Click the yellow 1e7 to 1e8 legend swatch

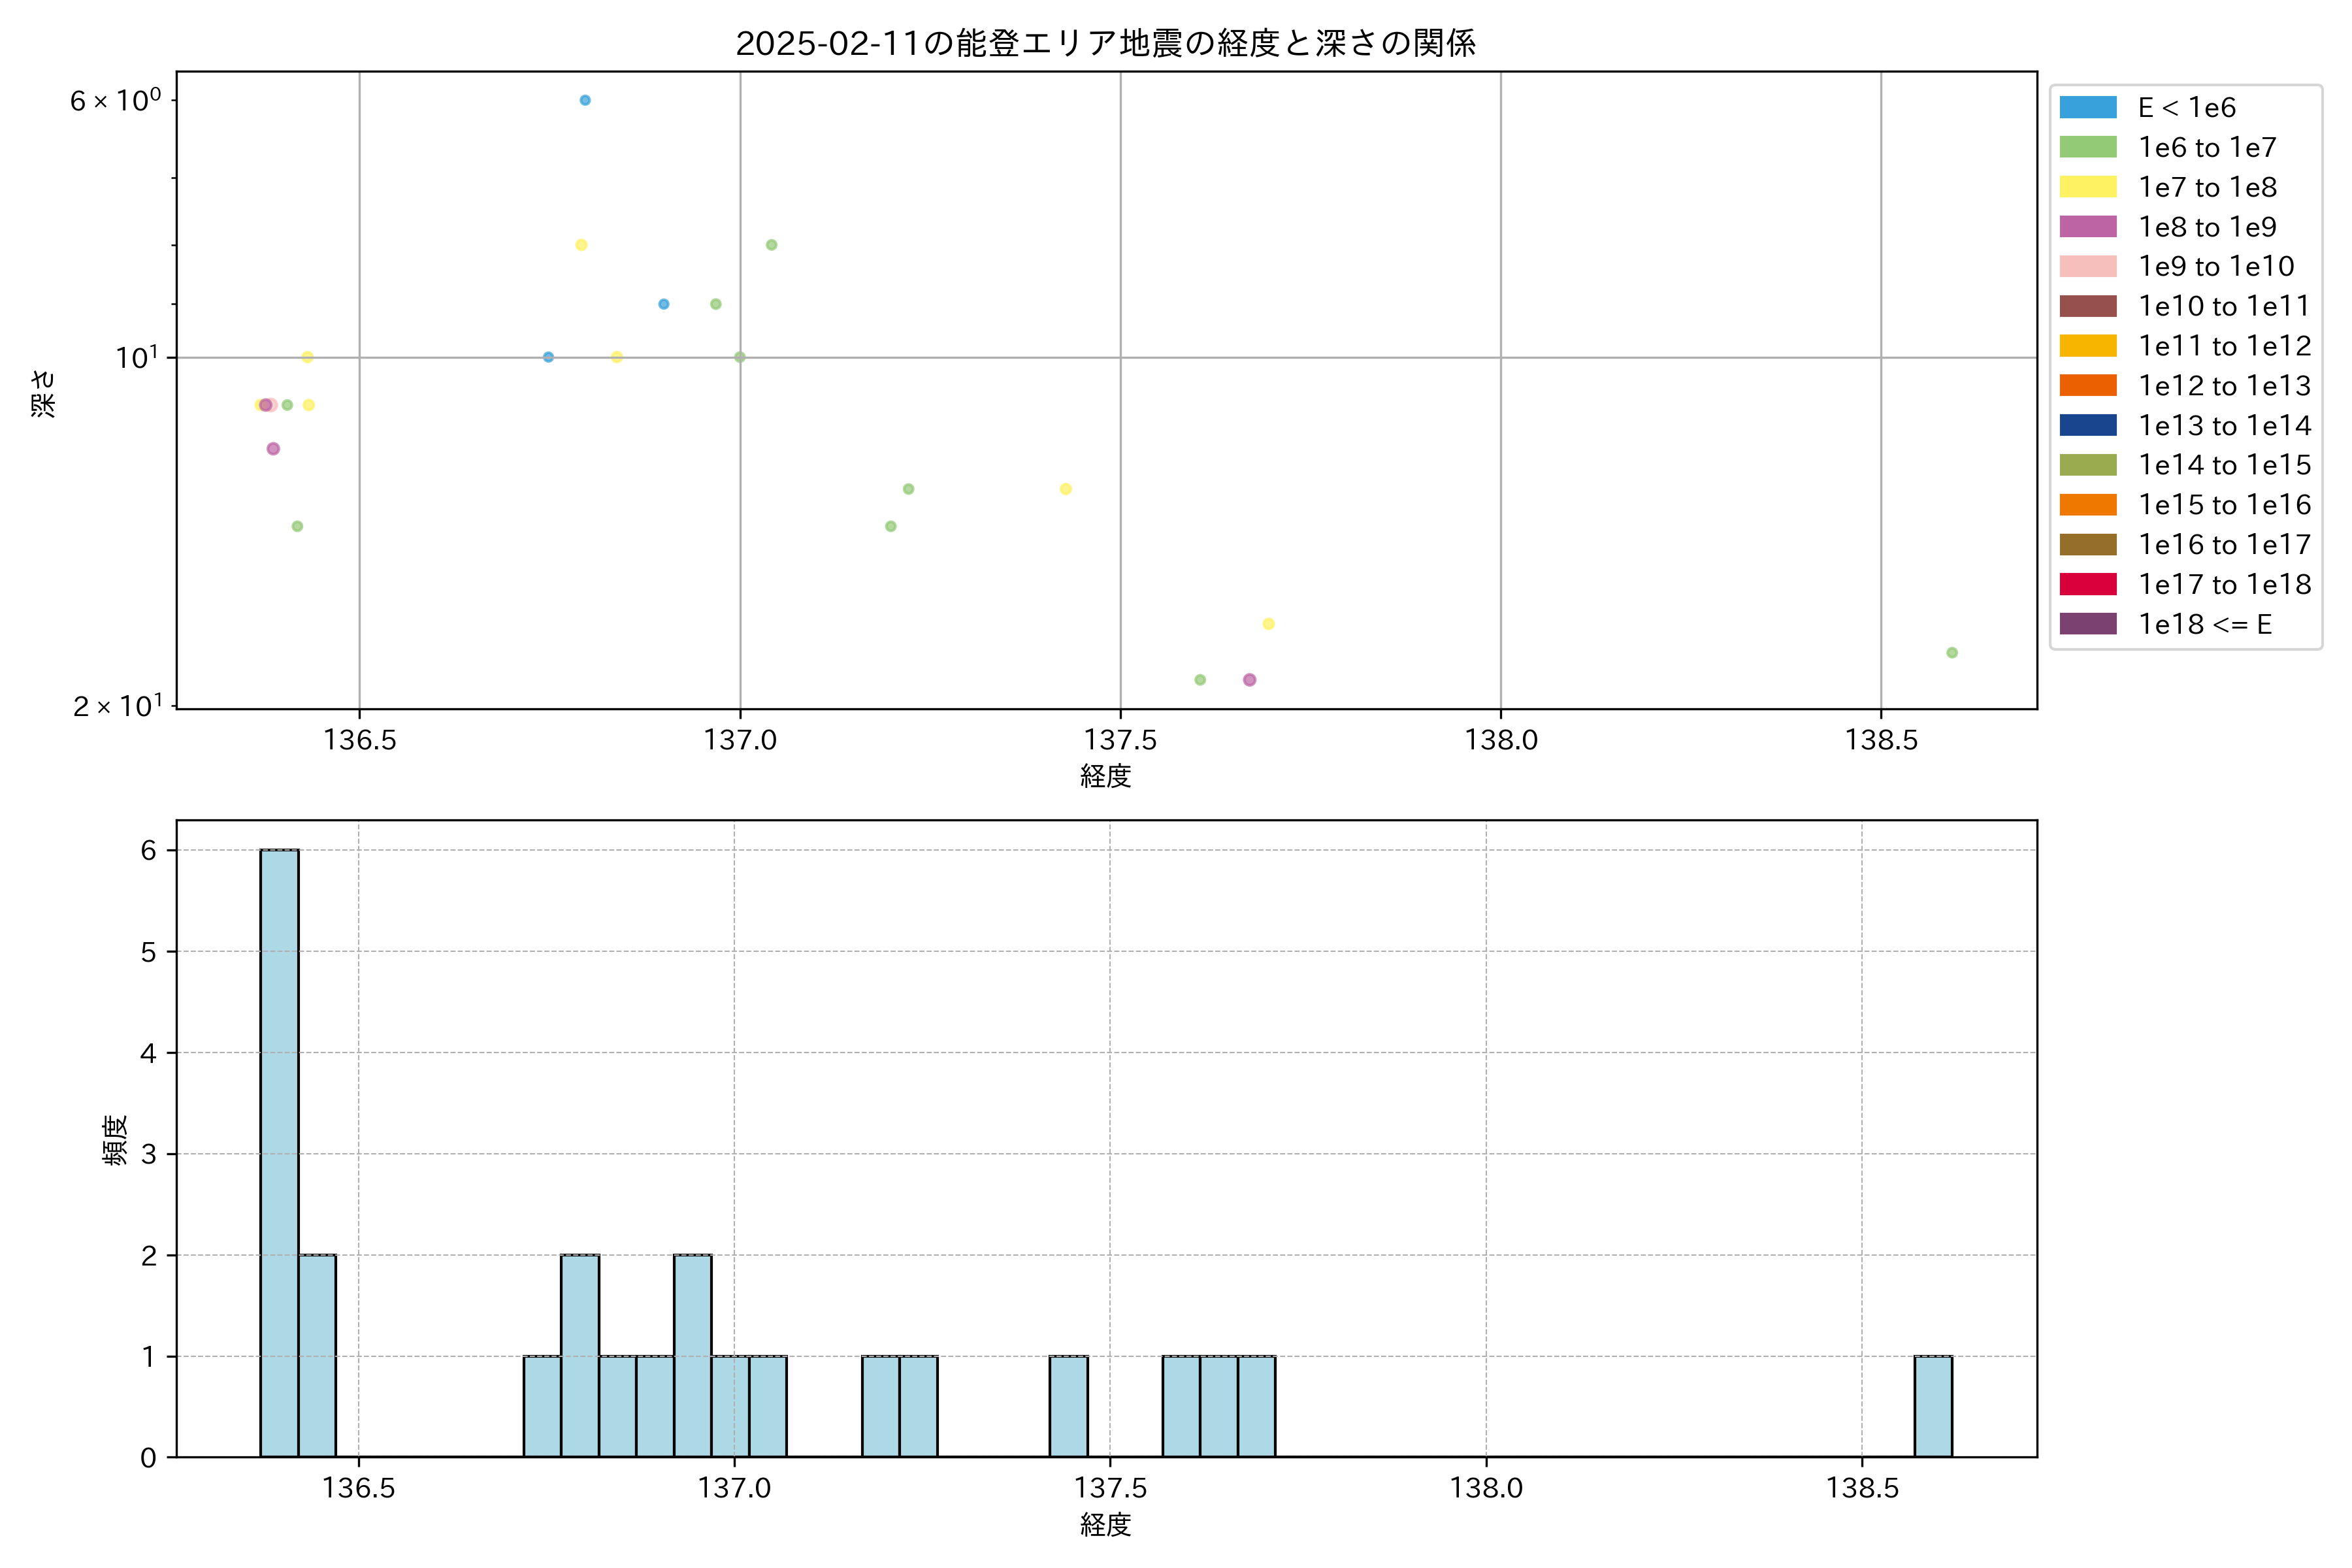point(2087,187)
